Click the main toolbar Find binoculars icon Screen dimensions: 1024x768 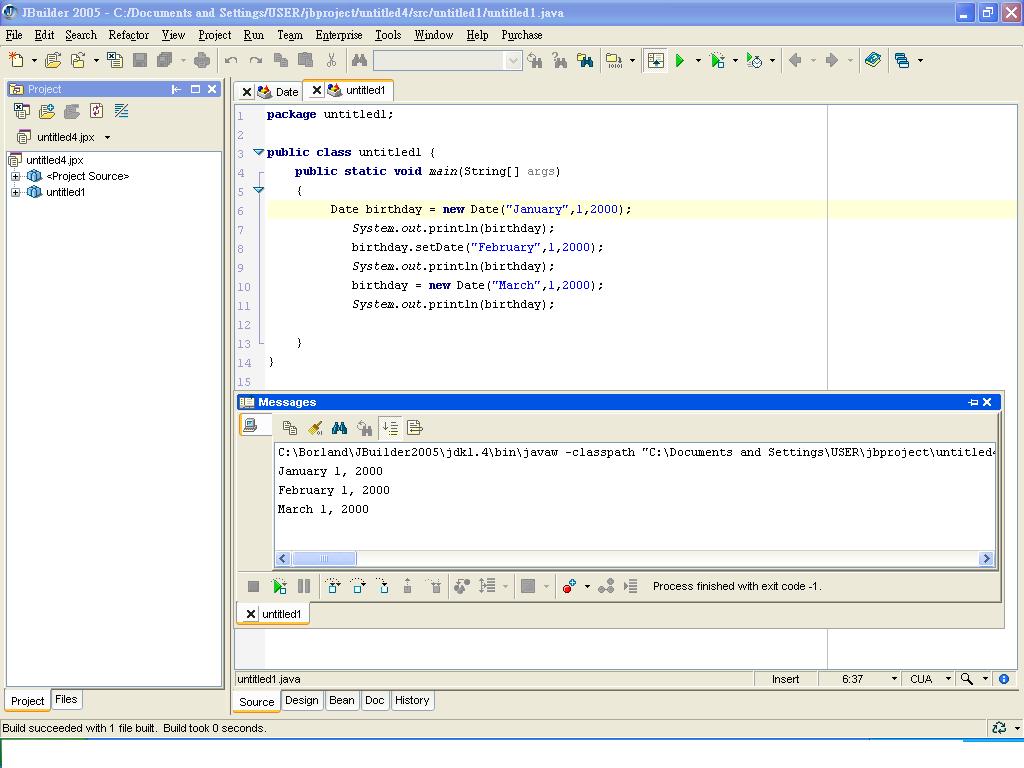tap(359, 60)
